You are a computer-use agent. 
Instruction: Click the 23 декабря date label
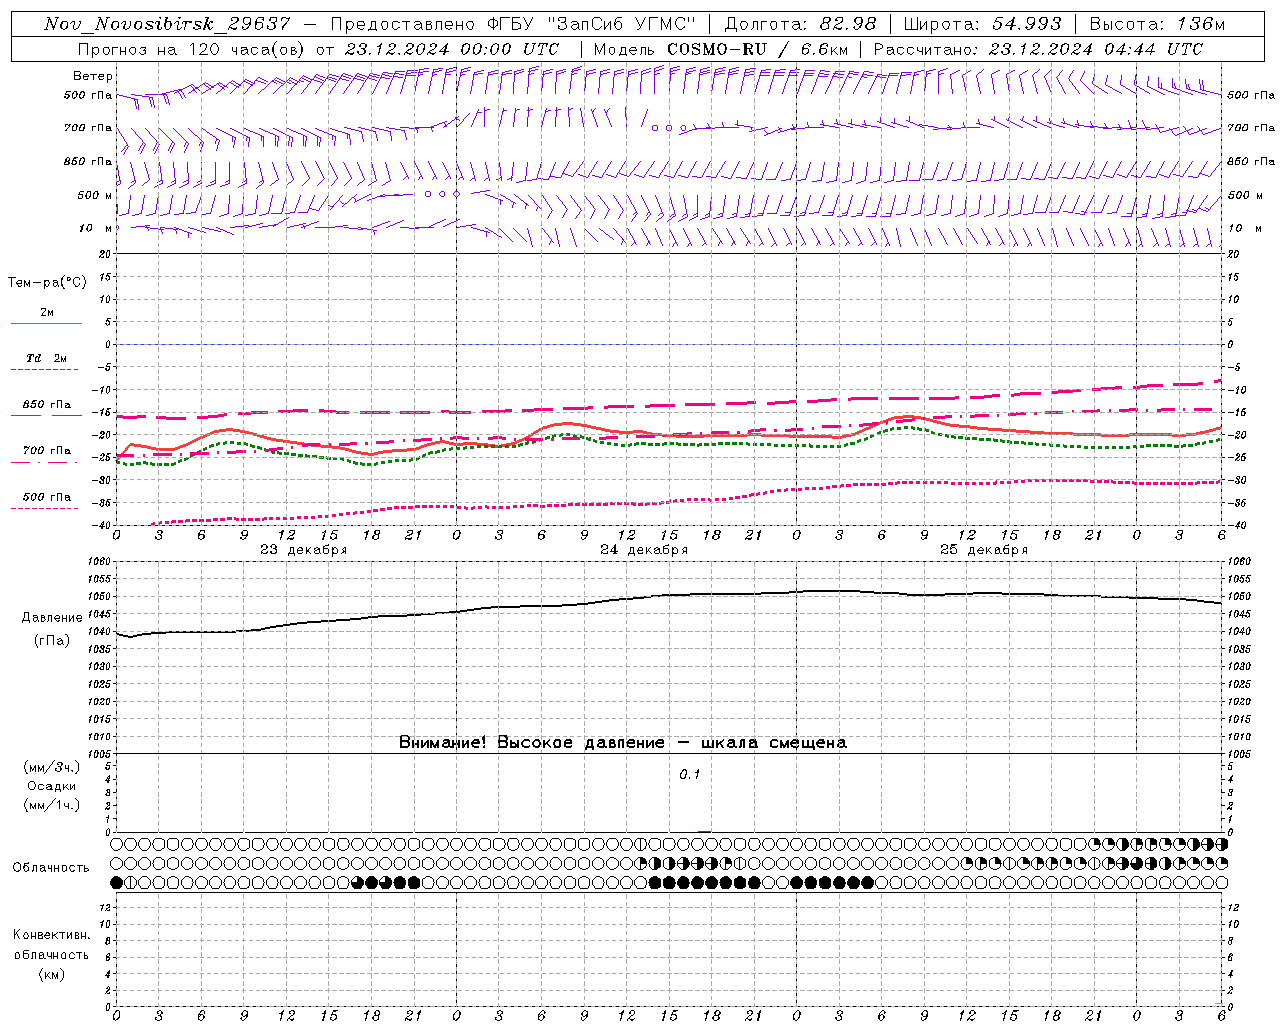coord(304,550)
